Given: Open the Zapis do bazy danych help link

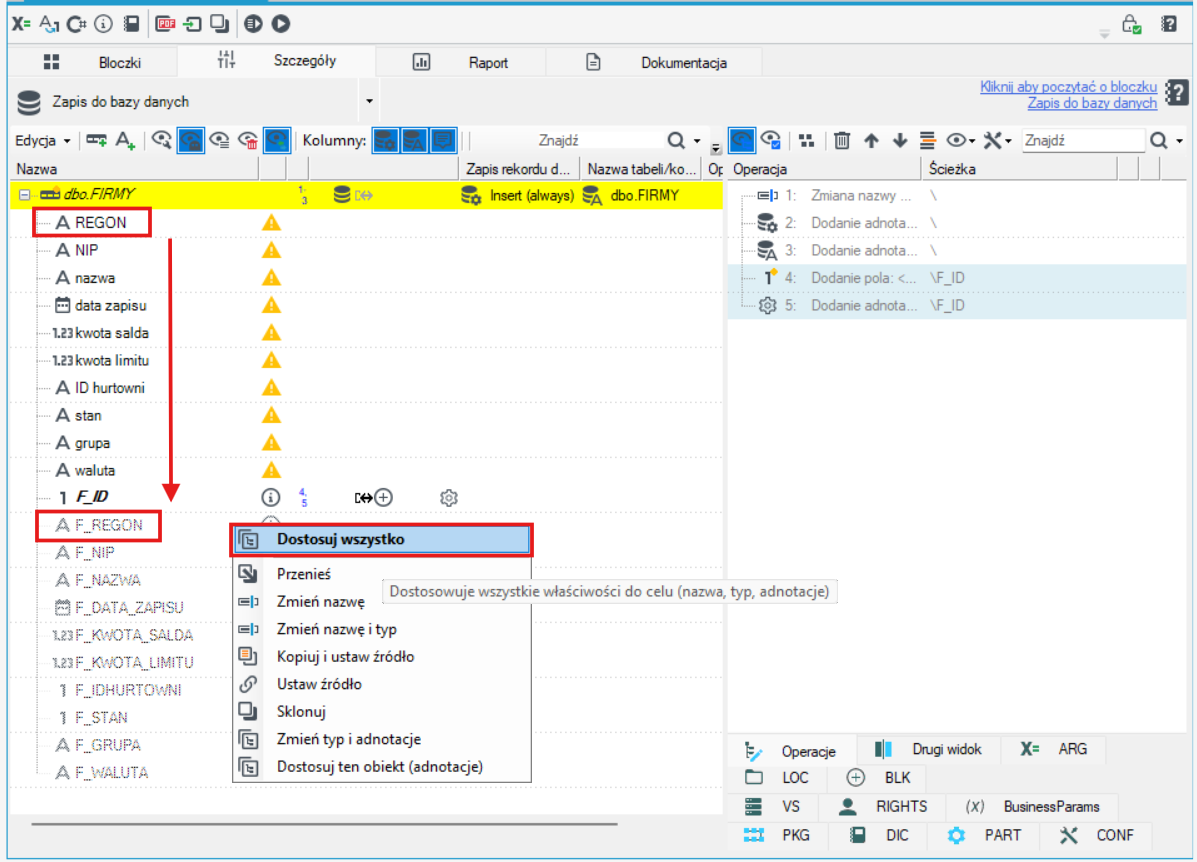Looking at the screenshot, I should tap(1092, 103).
